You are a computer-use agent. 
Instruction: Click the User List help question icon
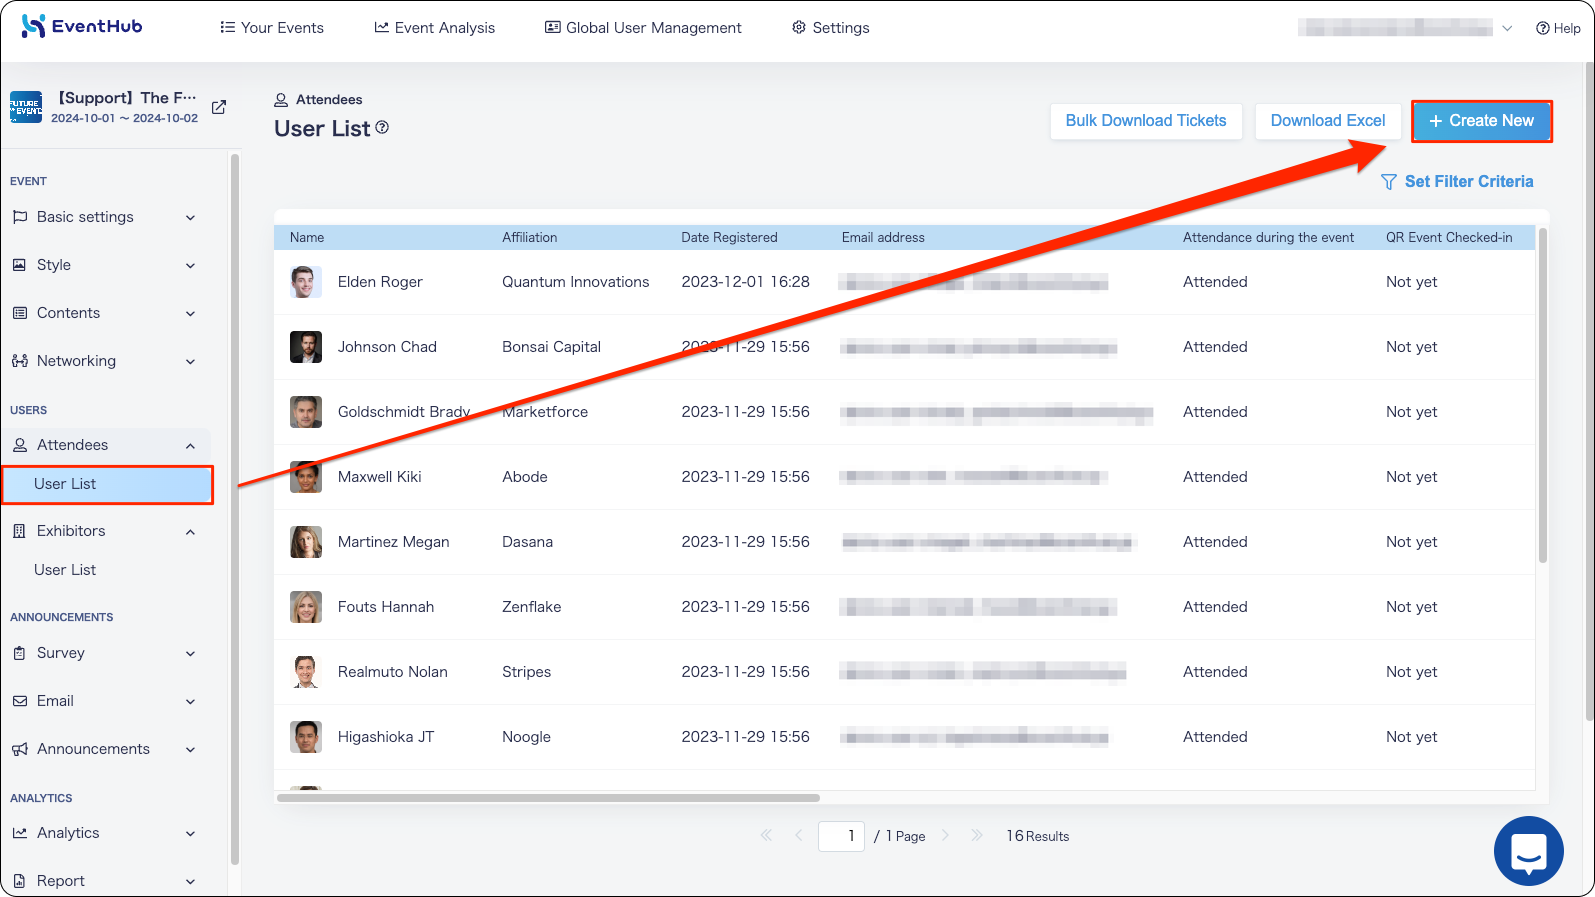382,127
